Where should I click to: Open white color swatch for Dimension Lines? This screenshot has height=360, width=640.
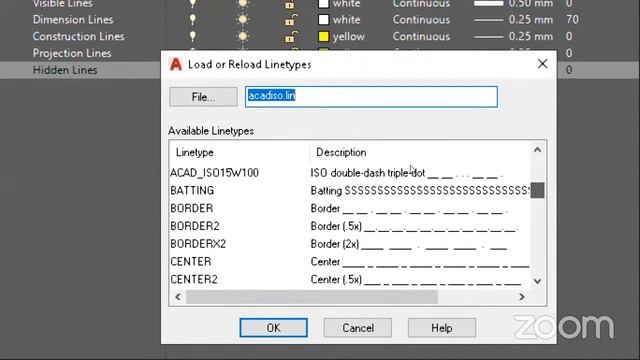click(323, 20)
